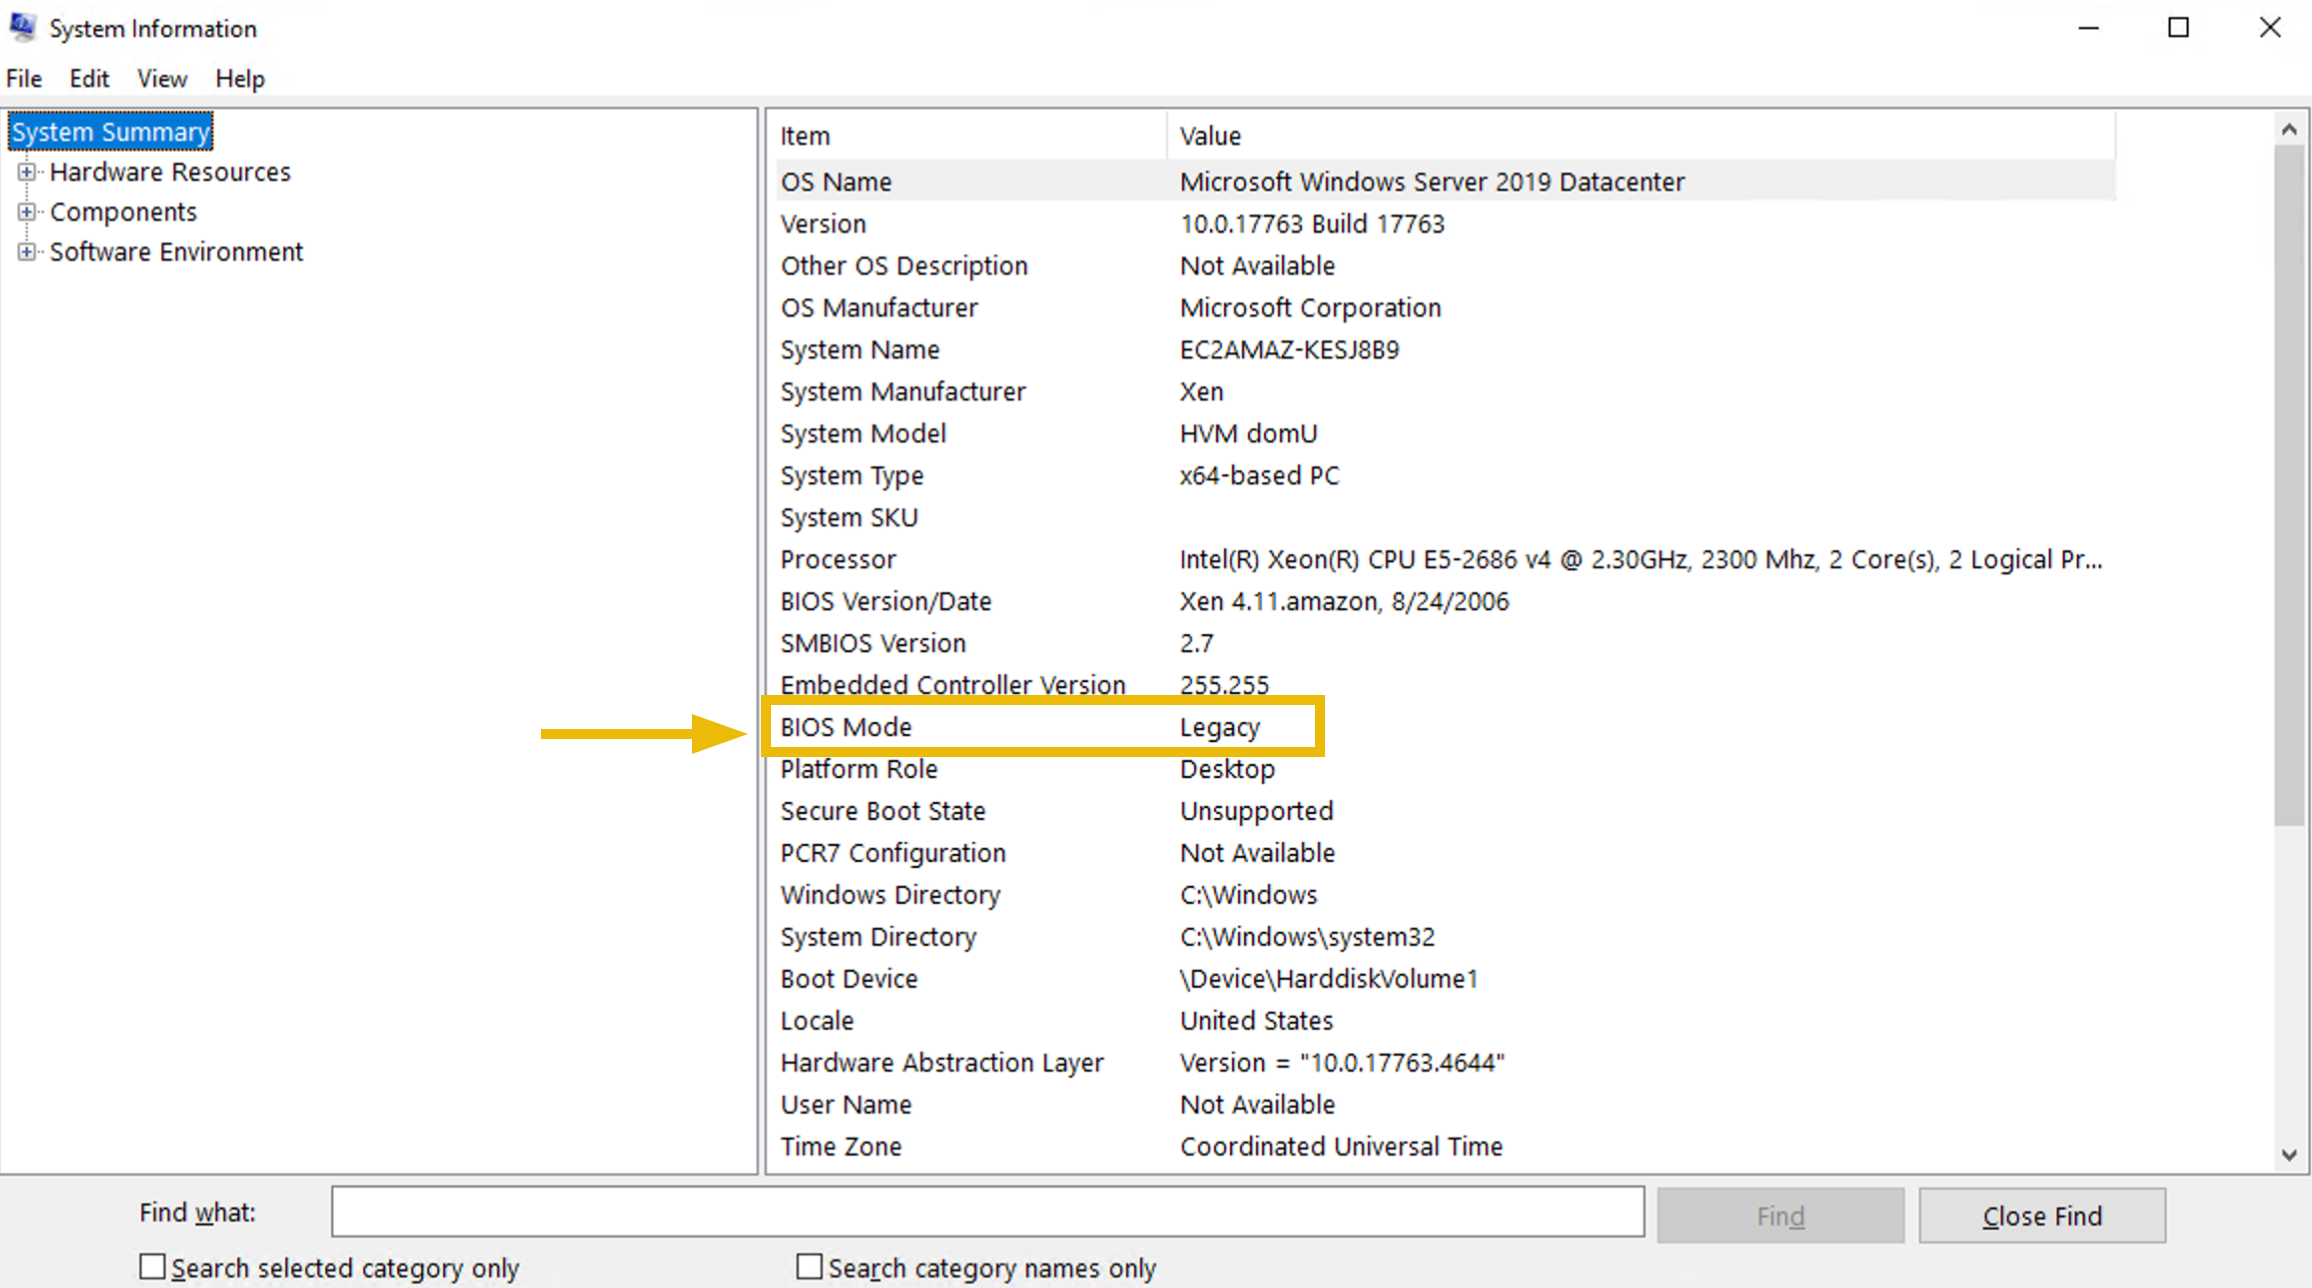Expand the Components tree node
The image size is (2312, 1288).
click(x=27, y=212)
